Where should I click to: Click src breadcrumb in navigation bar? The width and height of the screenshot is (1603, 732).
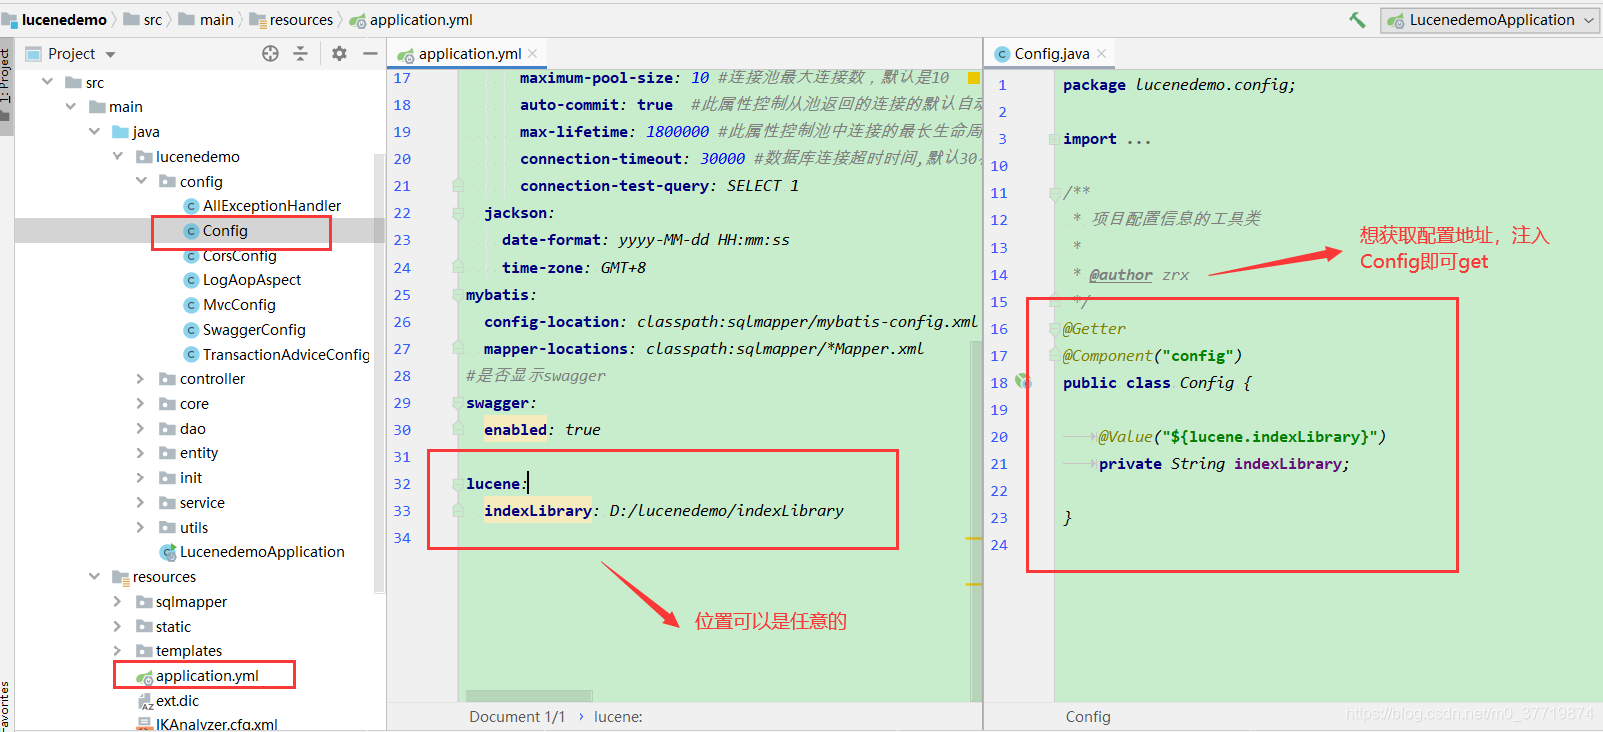(143, 20)
